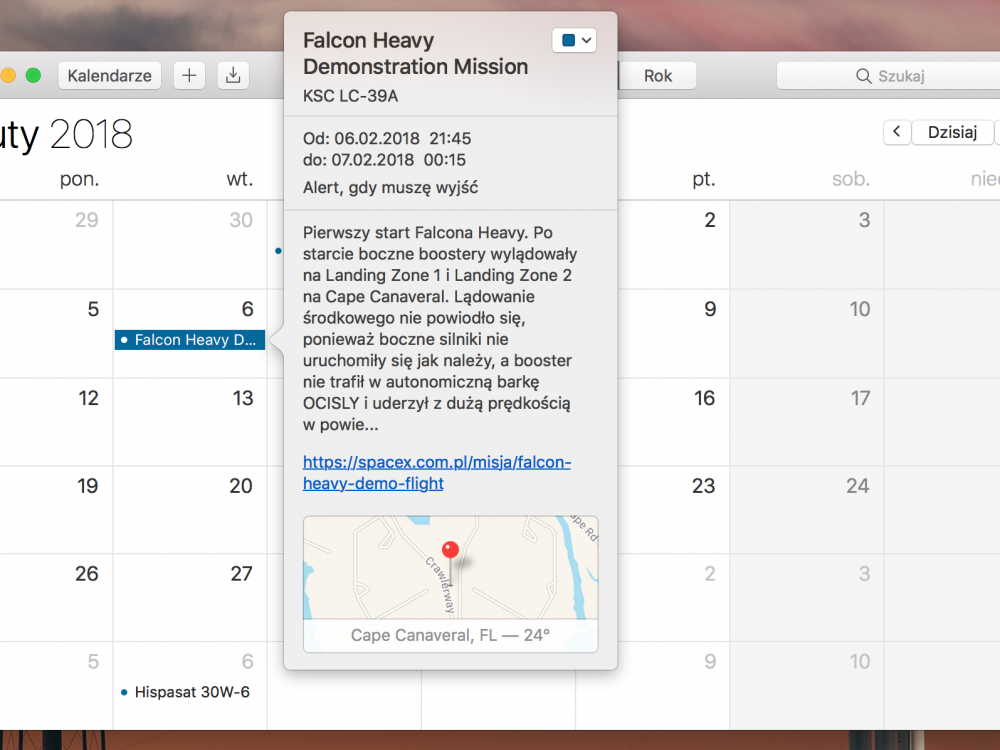Click the magnifier icon in search bar
The height and width of the screenshot is (750, 1000).
863,76
